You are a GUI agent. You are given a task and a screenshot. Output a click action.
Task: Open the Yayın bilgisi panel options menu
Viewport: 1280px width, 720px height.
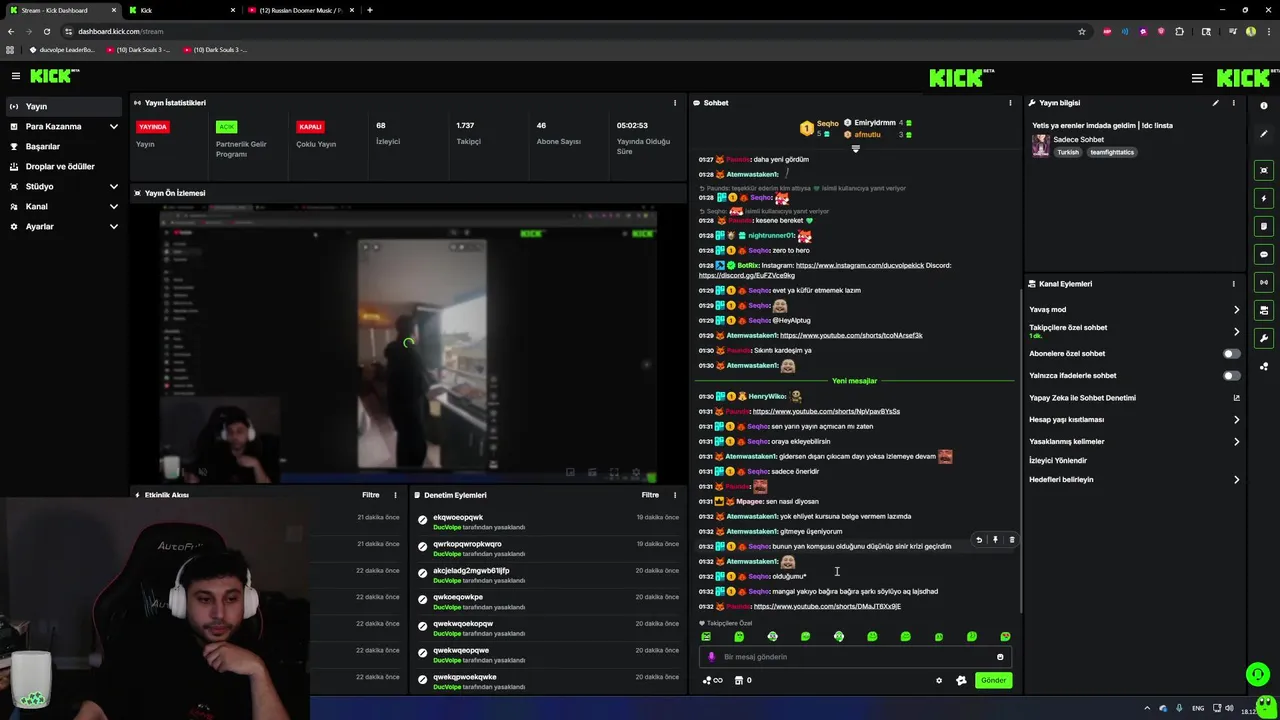(x=1233, y=103)
